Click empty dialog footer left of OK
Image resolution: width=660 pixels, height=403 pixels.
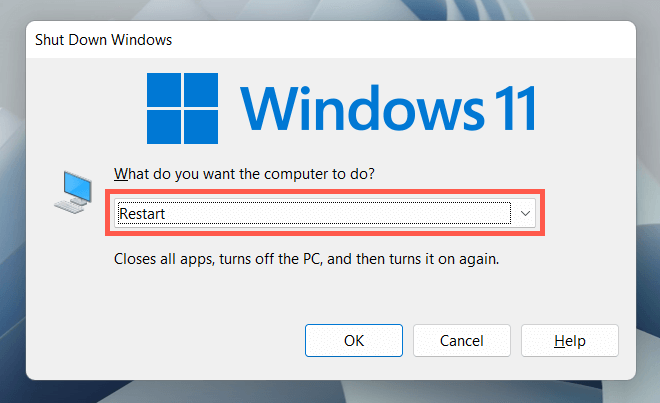[160, 340]
